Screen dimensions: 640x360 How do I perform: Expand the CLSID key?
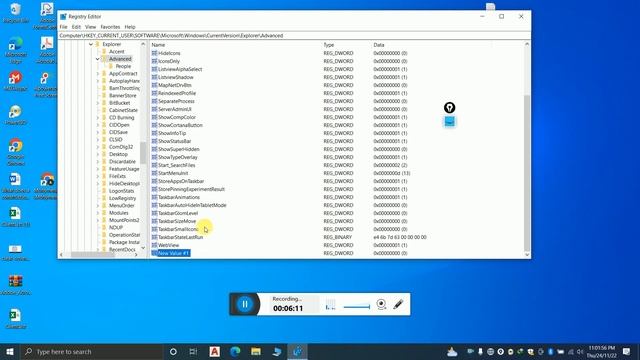pyautogui.click(x=98, y=140)
